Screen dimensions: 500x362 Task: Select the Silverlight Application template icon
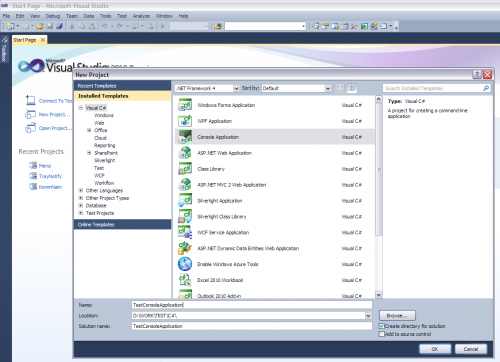point(185,201)
